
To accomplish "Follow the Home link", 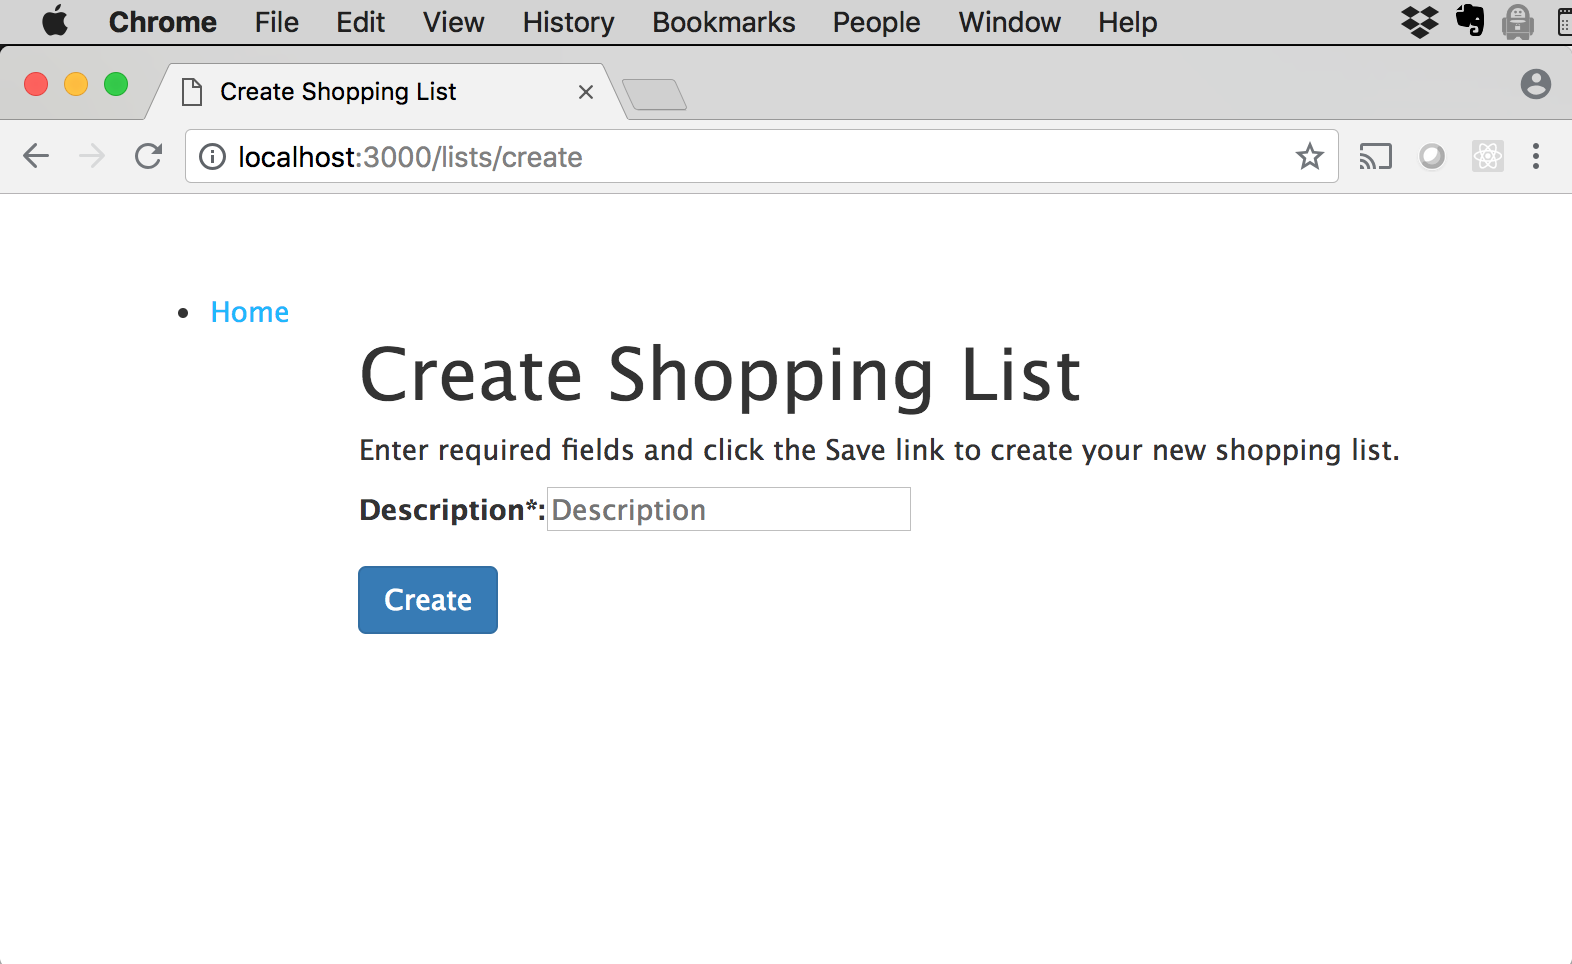I will point(250,312).
